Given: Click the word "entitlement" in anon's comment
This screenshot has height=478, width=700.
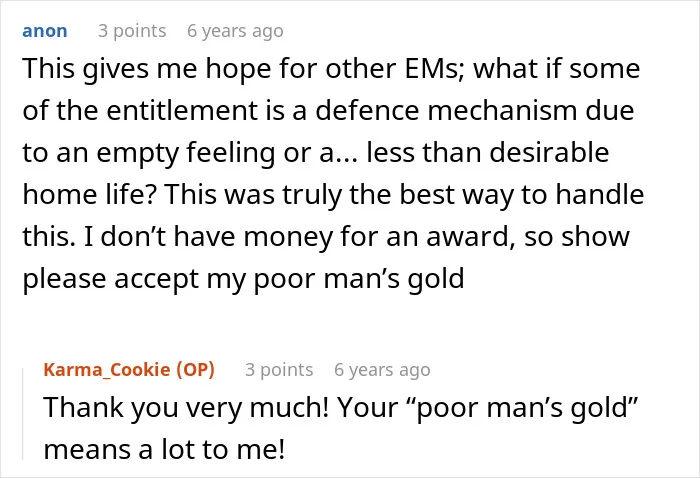Looking at the screenshot, I should coord(182,110).
